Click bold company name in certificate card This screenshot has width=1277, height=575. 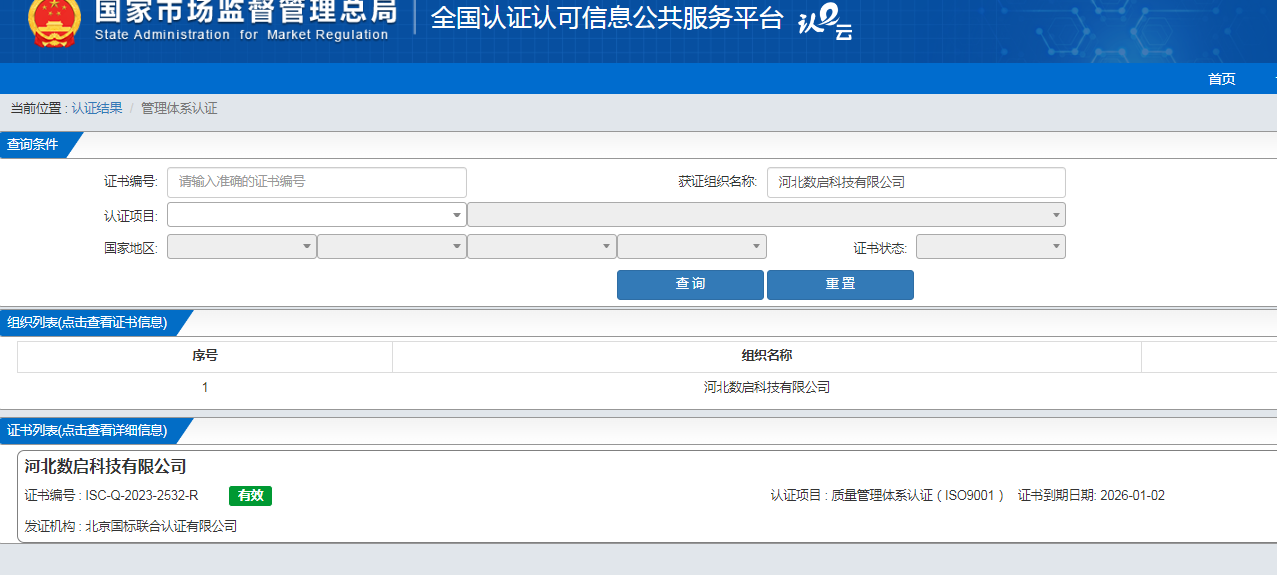pos(106,467)
